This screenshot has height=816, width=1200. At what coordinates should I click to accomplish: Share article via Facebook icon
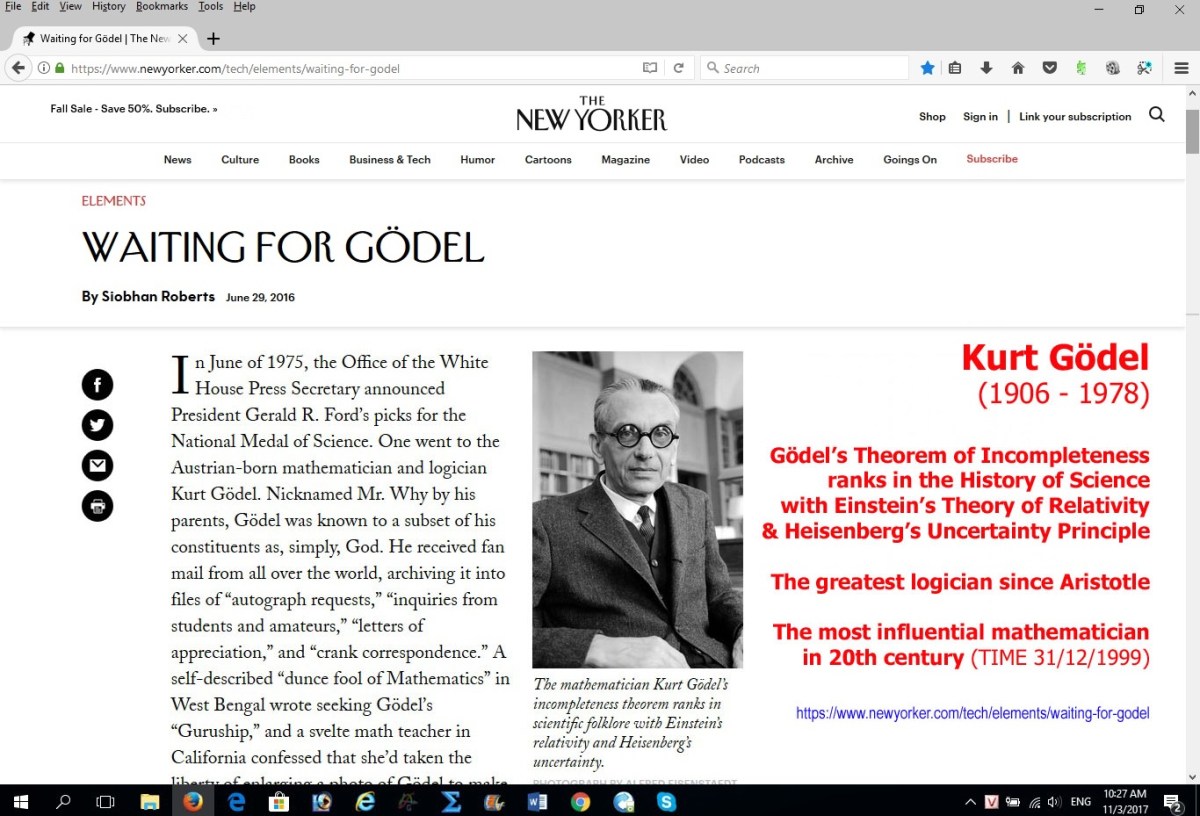pos(97,385)
